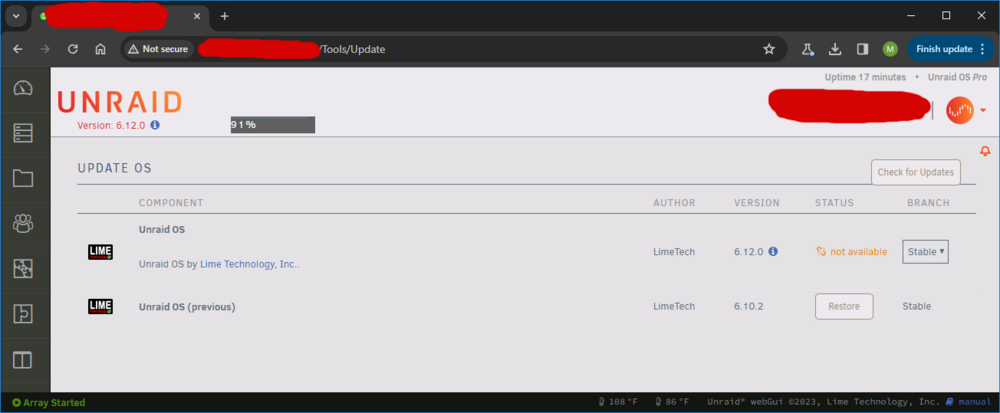Click the info icon next to table version 6.12.0
Screen dimensions: 1000x413
click(773, 252)
